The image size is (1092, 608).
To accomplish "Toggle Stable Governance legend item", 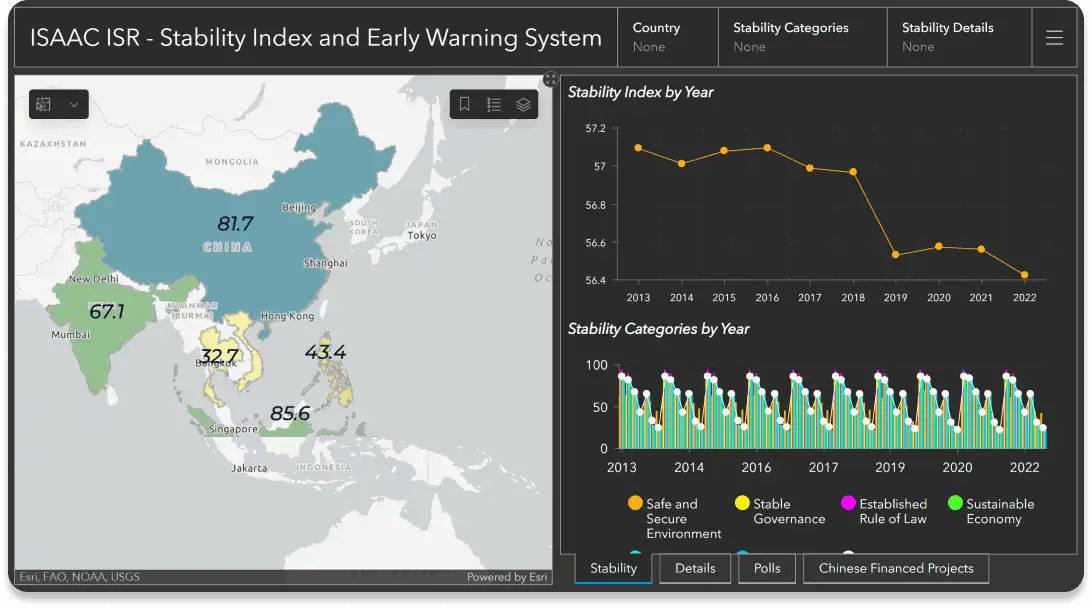I will [779, 510].
